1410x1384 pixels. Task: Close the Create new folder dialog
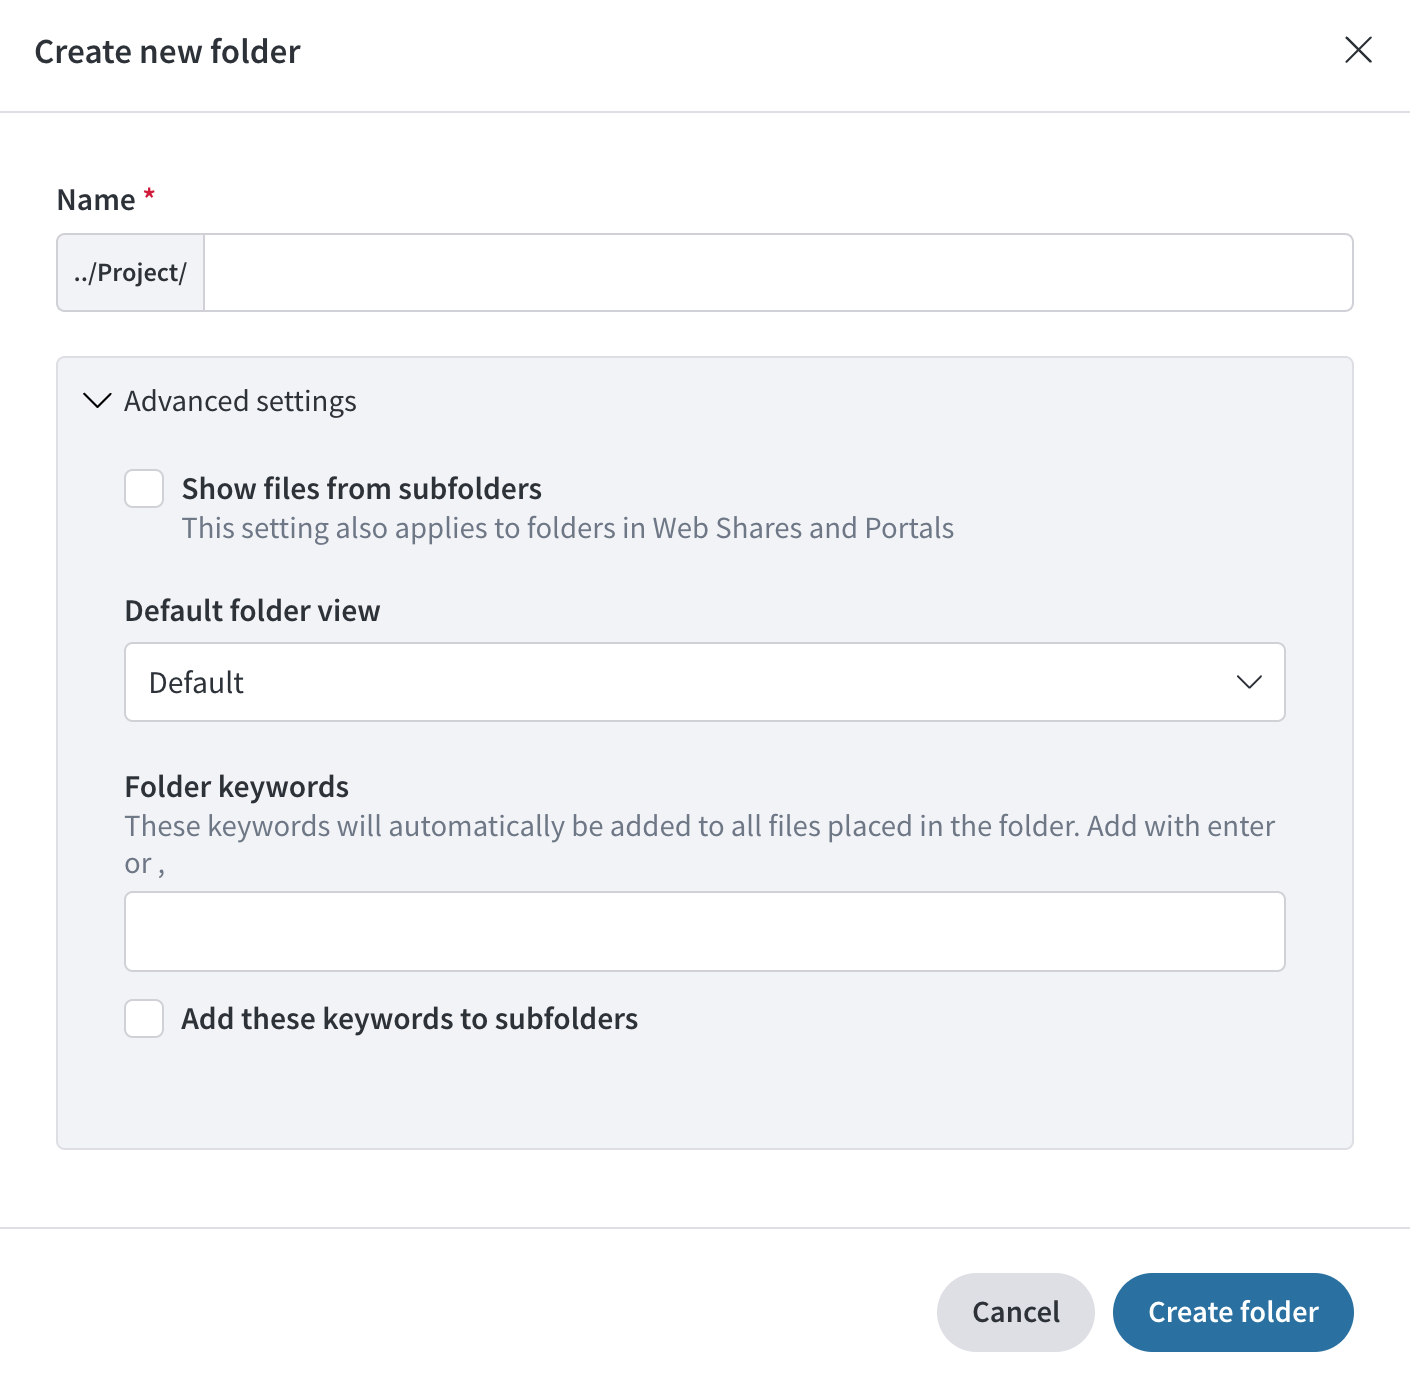[x=1358, y=50]
